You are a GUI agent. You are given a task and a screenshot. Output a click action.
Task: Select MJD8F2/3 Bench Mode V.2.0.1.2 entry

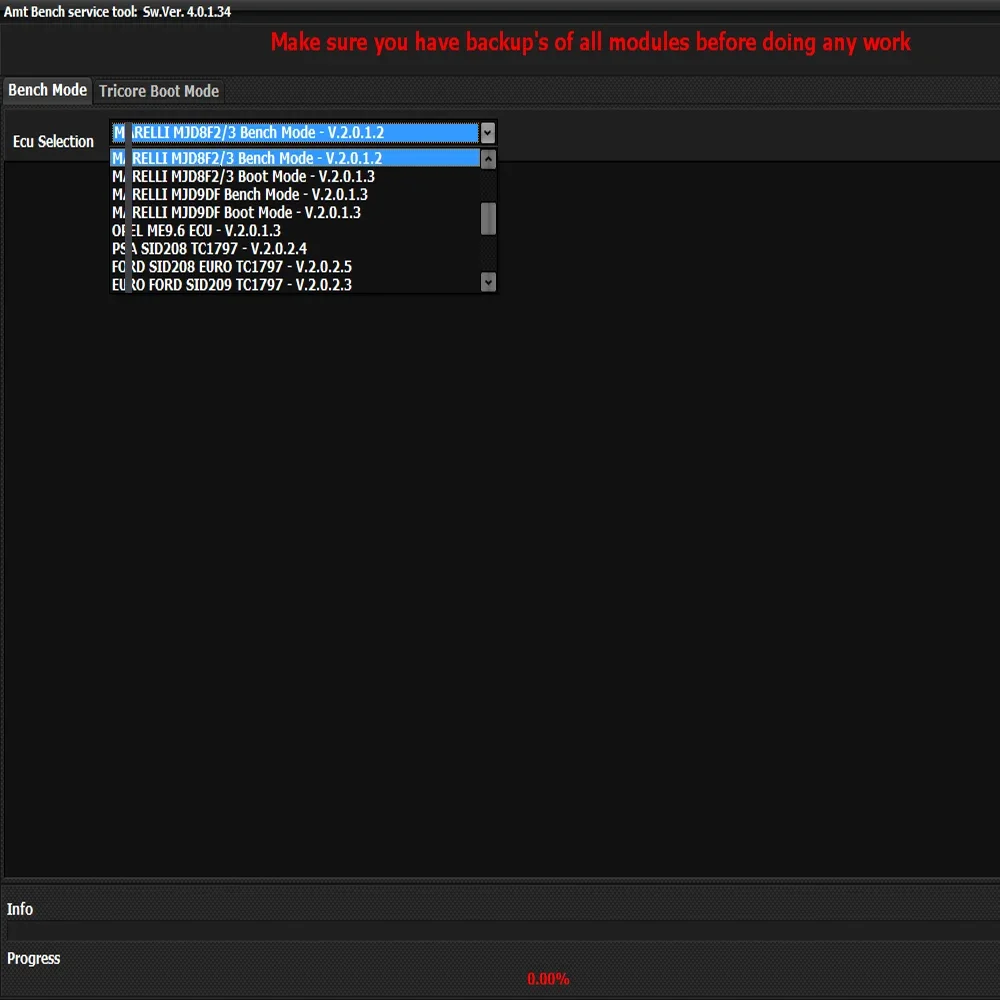295,158
